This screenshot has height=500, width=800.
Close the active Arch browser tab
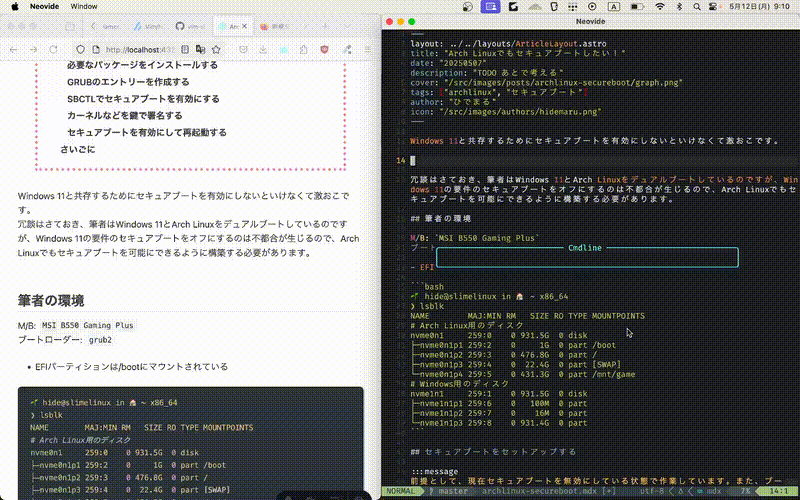[x=244, y=27]
